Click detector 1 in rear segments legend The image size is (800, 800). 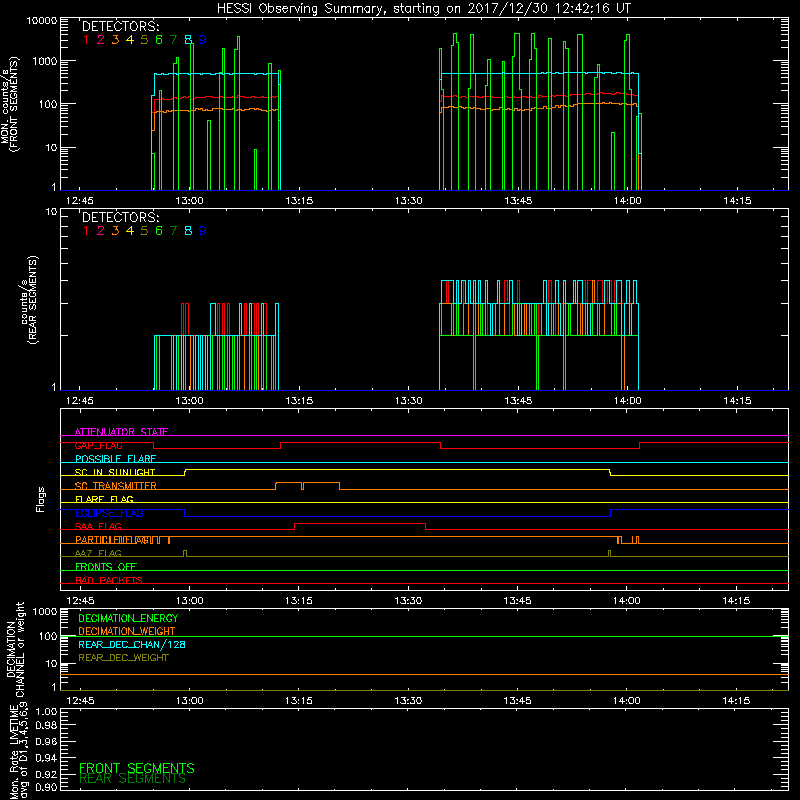86,231
